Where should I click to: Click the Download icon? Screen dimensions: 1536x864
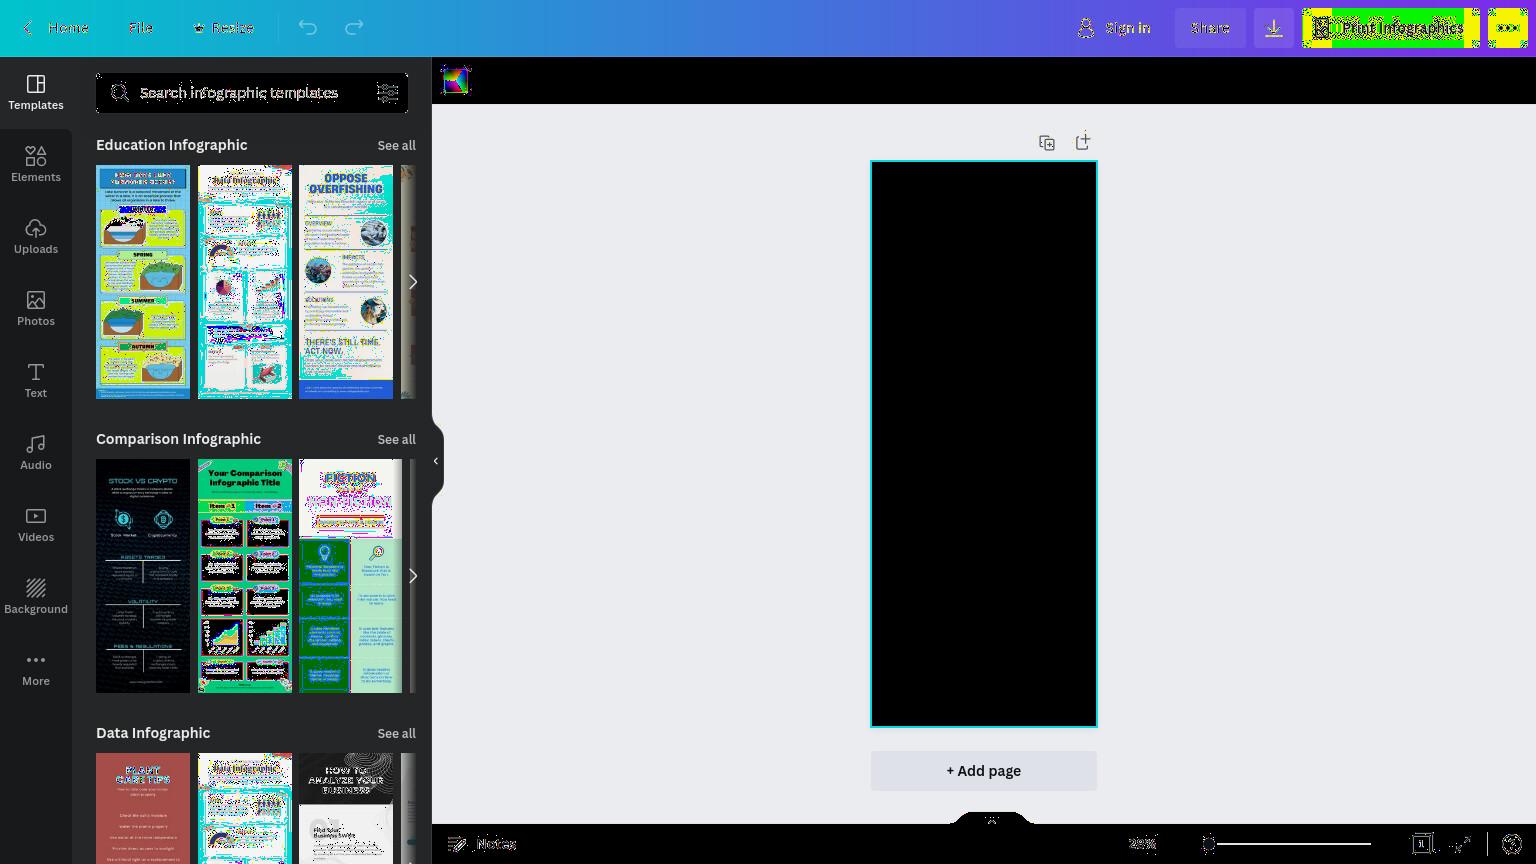[x=1274, y=28]
